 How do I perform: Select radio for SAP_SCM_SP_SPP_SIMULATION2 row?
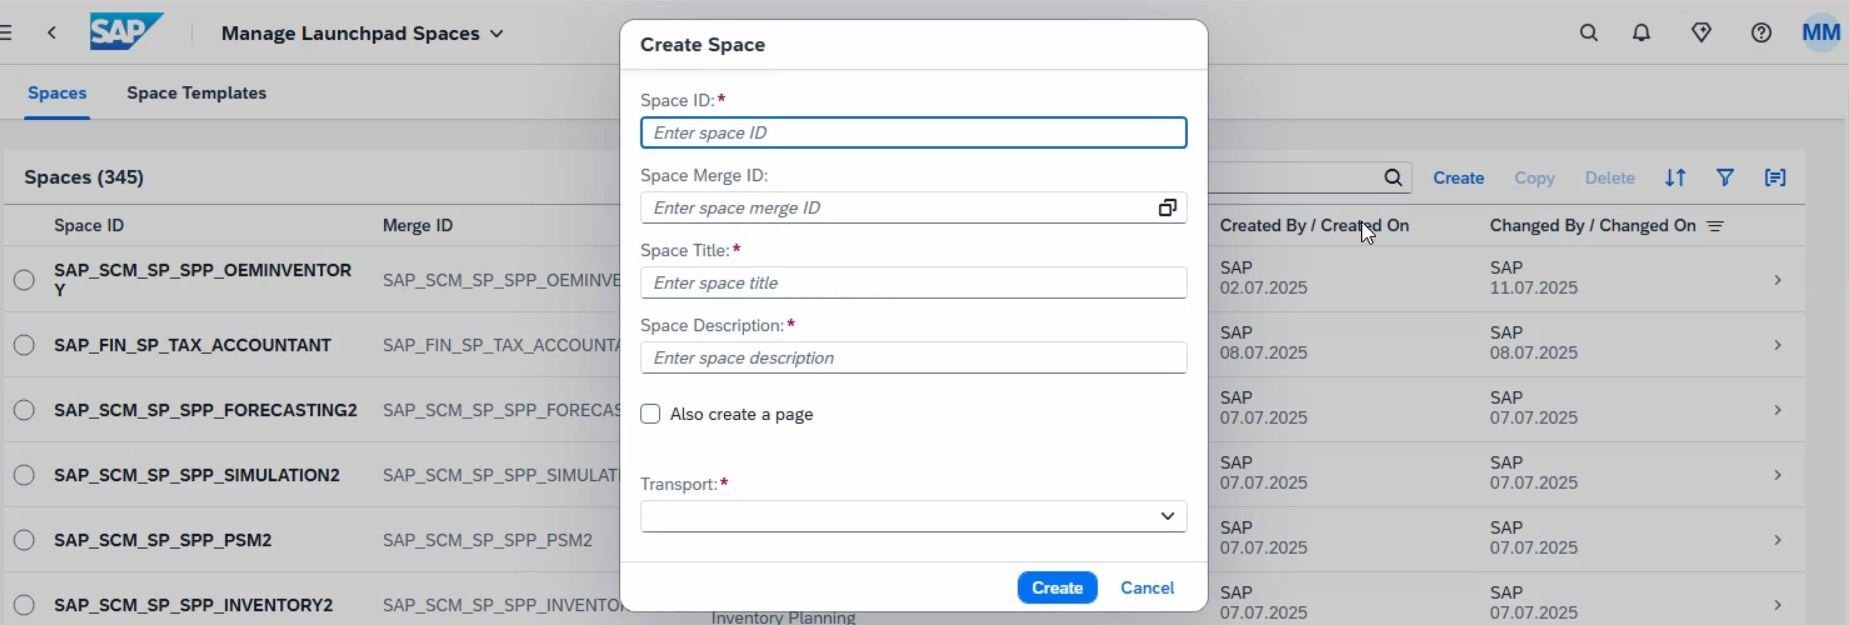[x=24, y=475]
